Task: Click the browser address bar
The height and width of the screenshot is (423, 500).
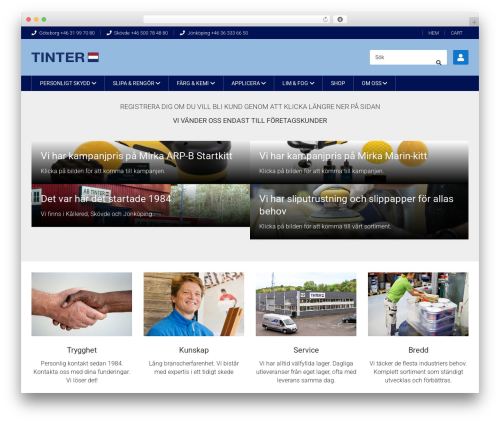Action: point(237,19)
